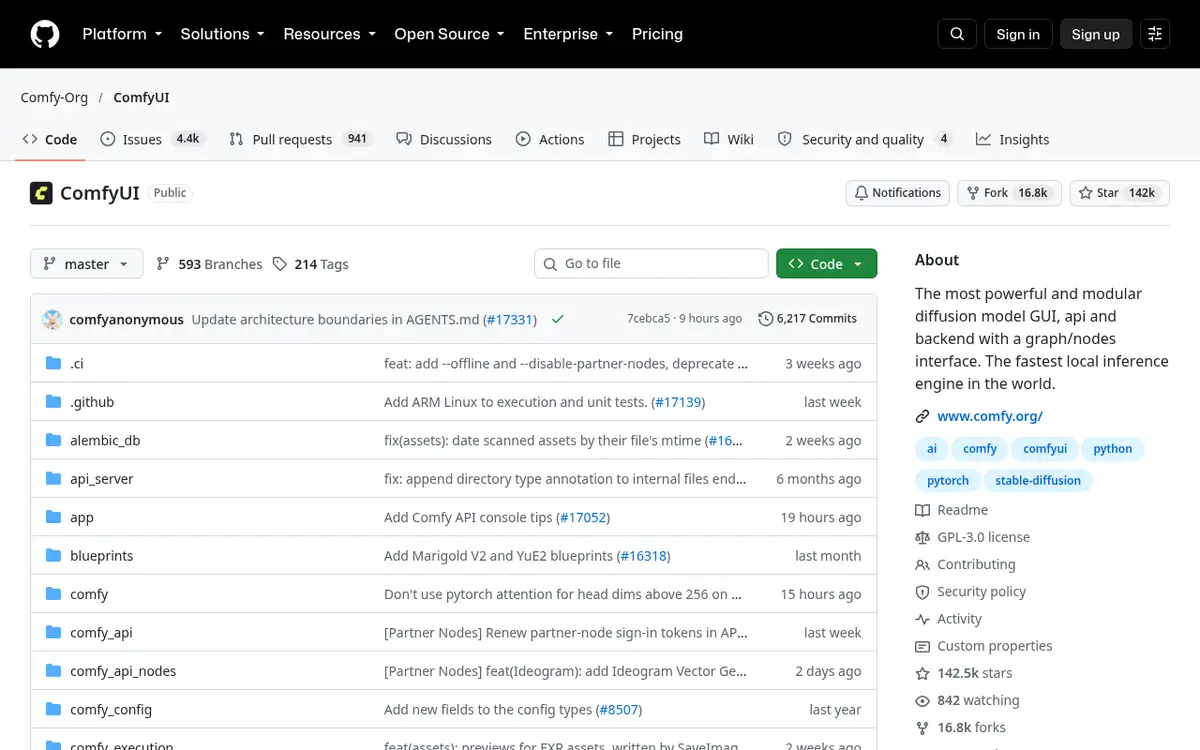Open the Pricing page
This screenshot has width=1200, height=750.
point(657,34)
